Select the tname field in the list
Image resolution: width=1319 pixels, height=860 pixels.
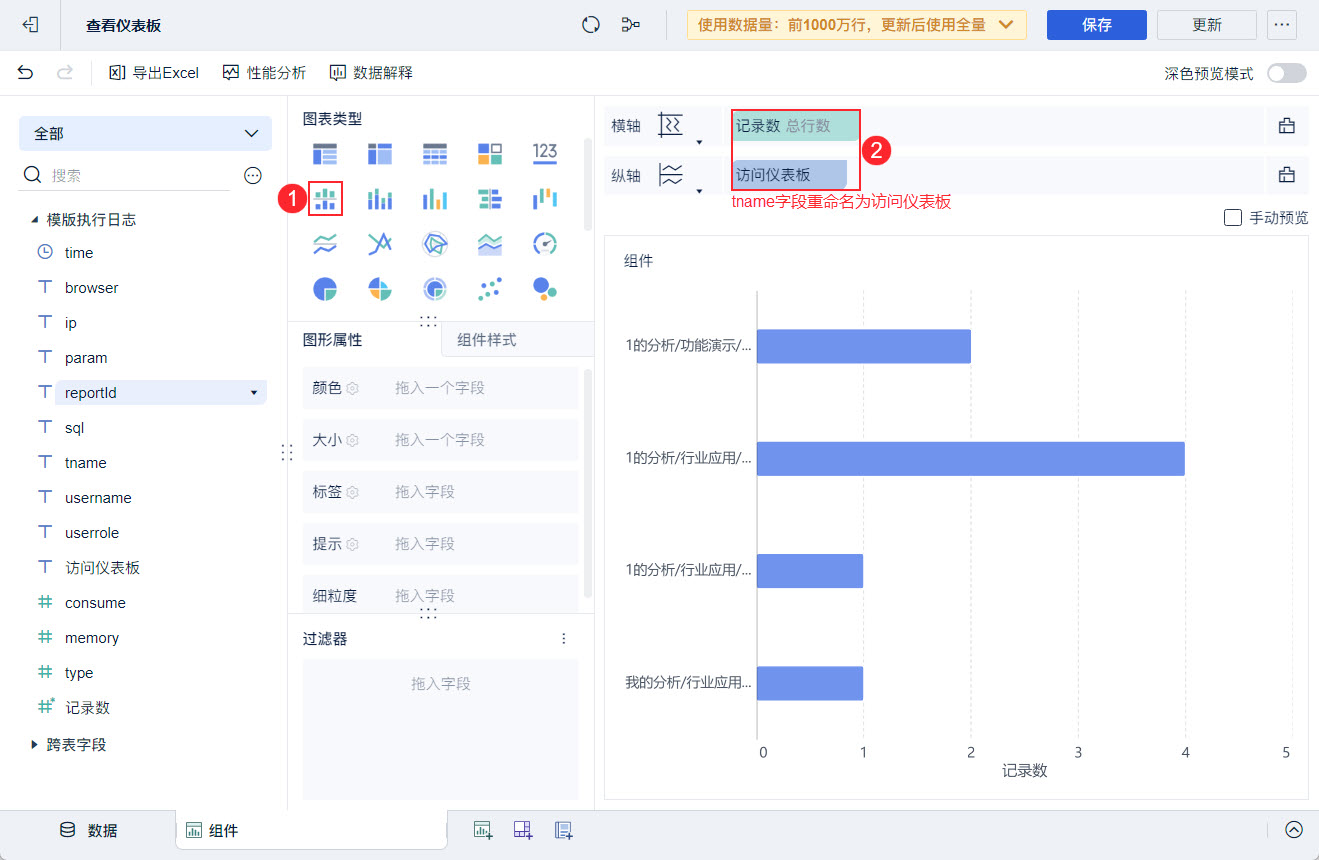point(86,463)
